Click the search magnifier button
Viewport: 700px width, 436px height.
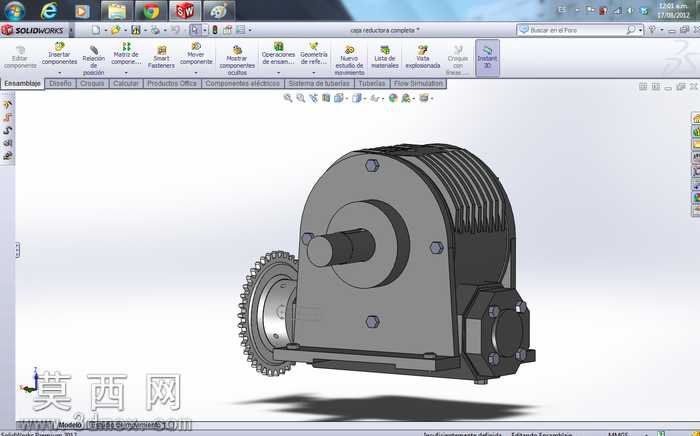631,30
